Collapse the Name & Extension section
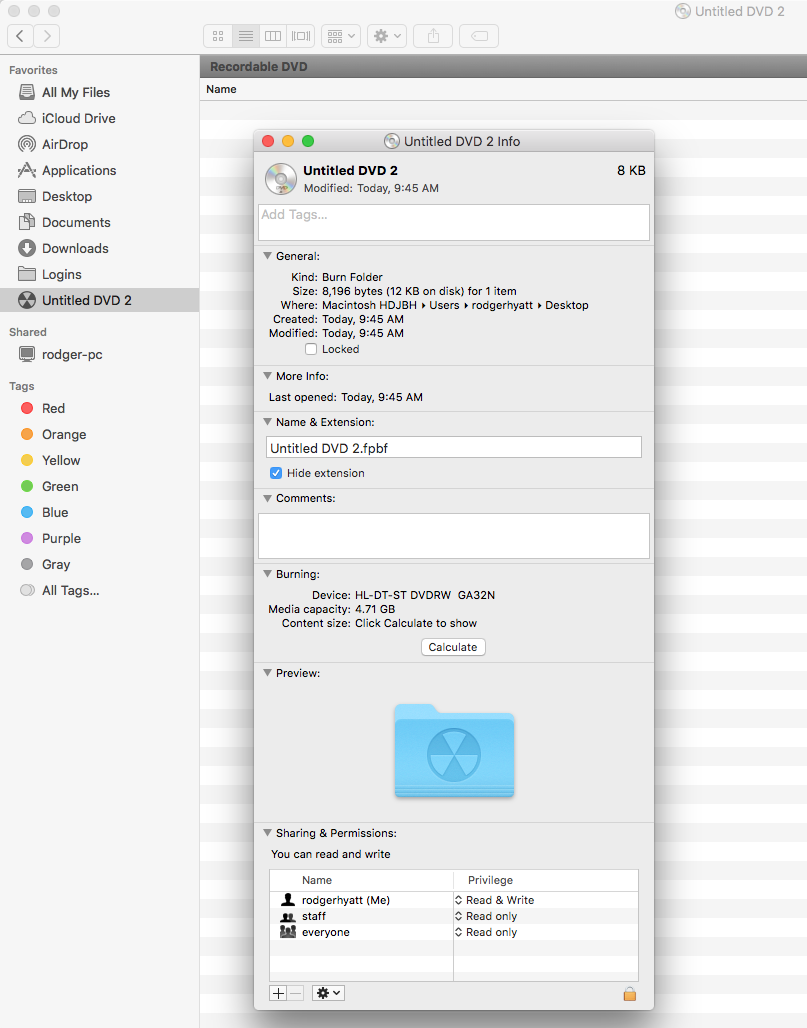This screenshot has width=807, height=1028. click(267, 422)
